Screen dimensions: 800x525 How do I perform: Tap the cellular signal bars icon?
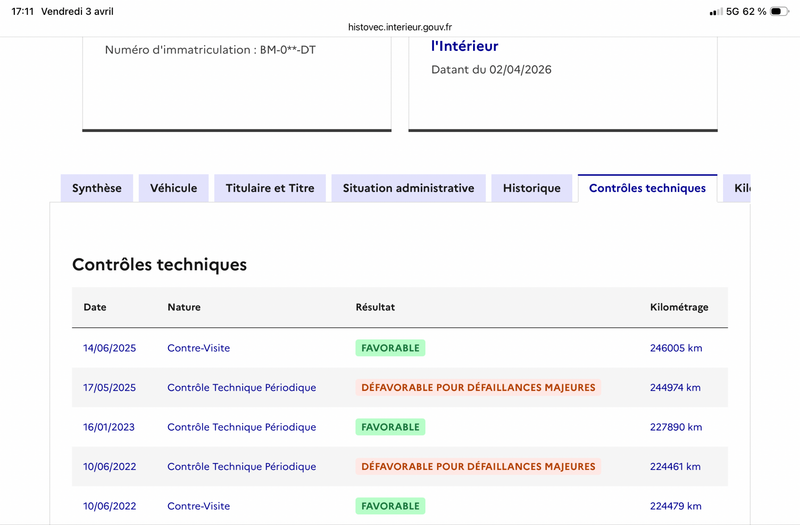(x=715, y=11)
